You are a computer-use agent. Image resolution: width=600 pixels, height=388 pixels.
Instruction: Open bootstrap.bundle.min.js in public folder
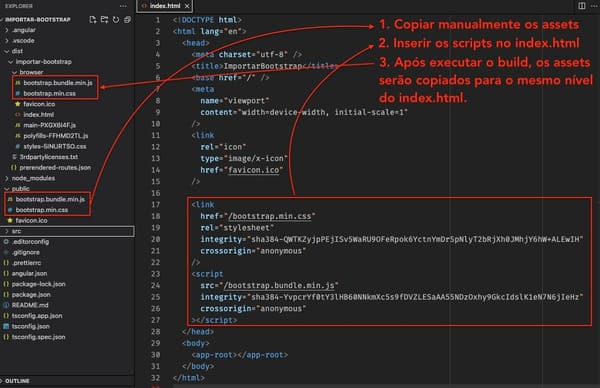tap(50, 199)
